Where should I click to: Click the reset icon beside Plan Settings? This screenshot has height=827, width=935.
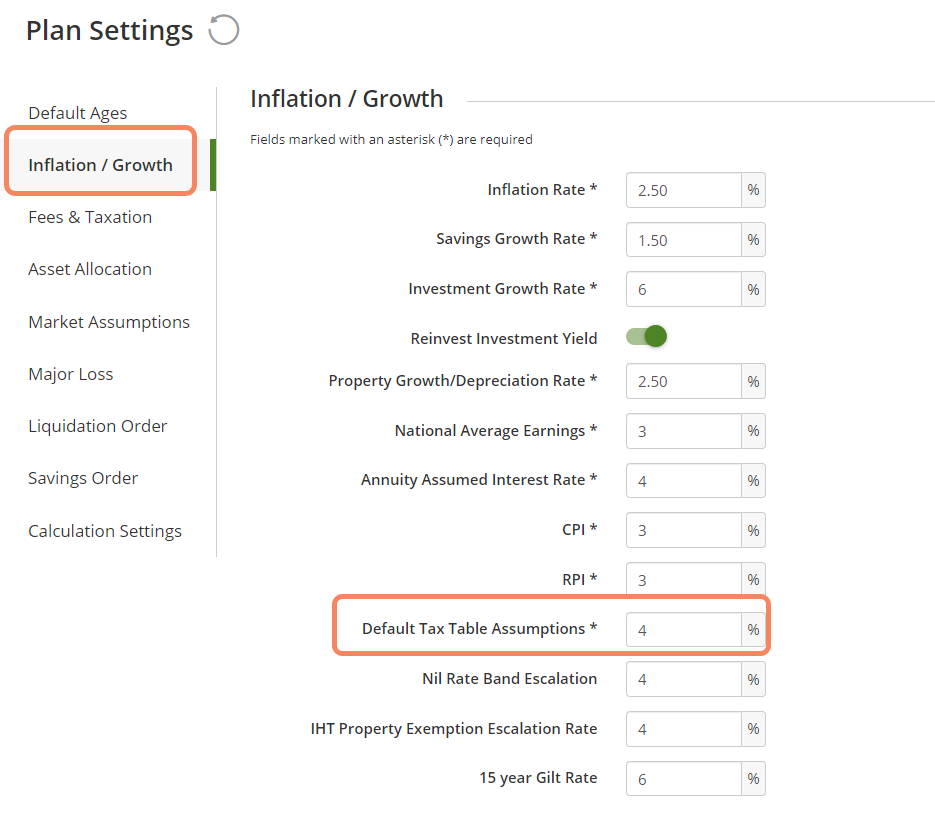pyautogui.click(x=223, y=31)
